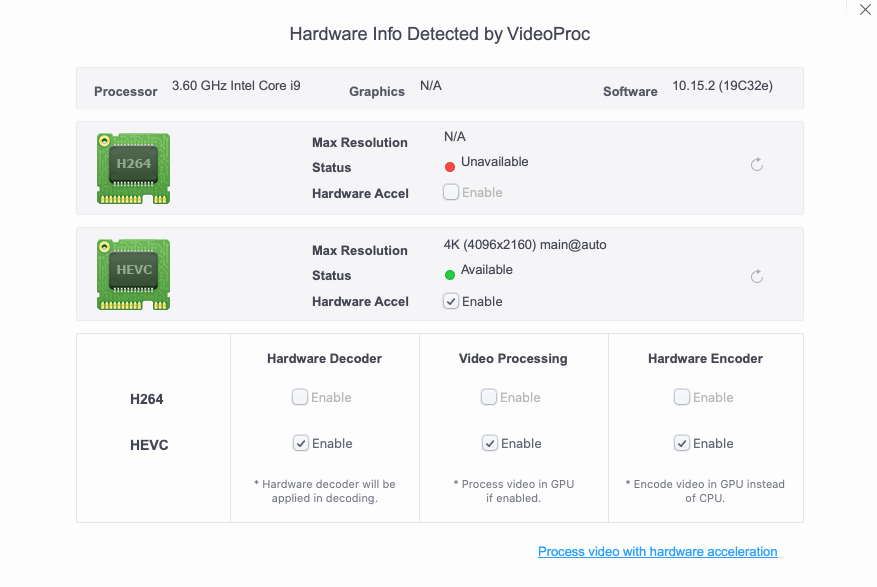877x587 pixels.
Task: Click the red Unavailable status dot
Action: click(x=450, y=167)
